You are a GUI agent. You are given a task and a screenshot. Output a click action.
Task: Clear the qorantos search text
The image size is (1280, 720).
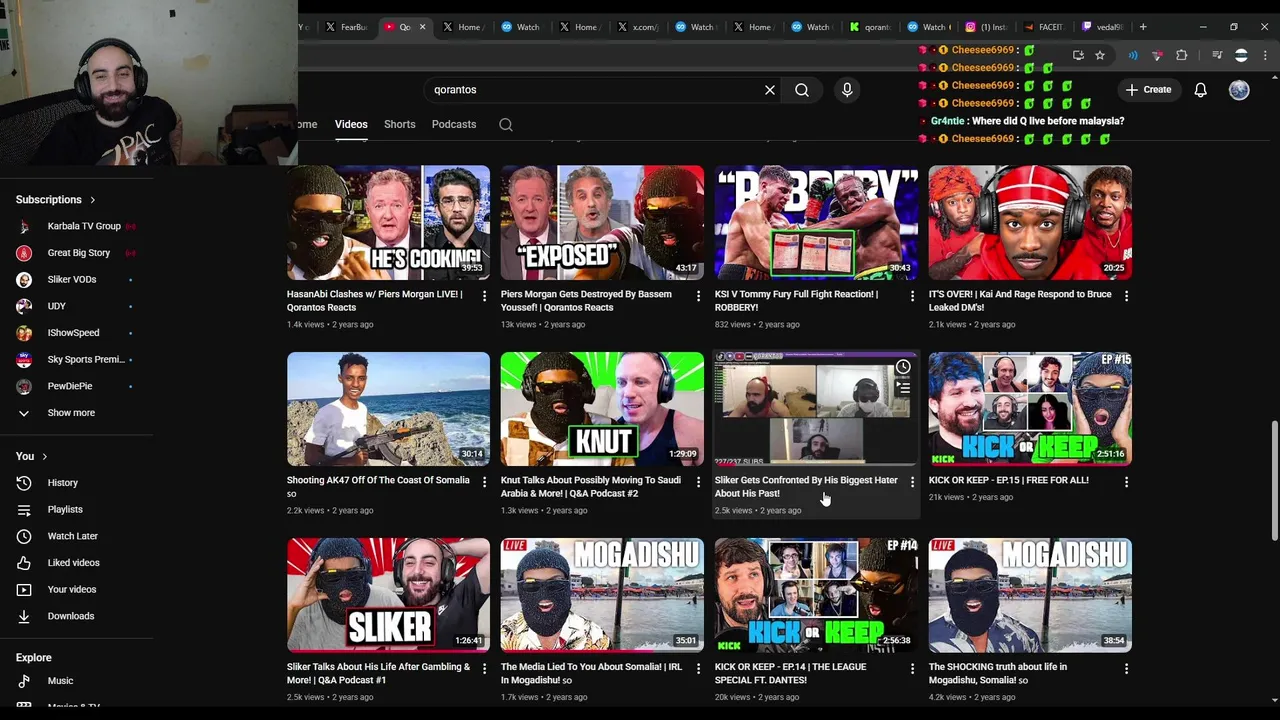click(770, 90)
